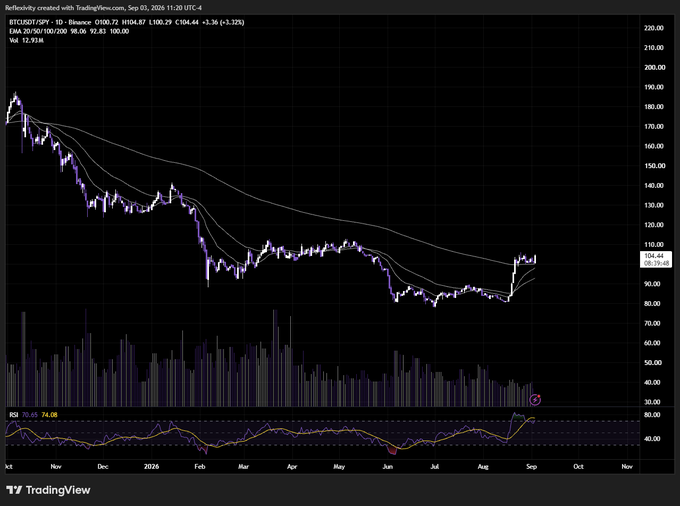Click the 30.00 price axis label

(x=652, y=402)
